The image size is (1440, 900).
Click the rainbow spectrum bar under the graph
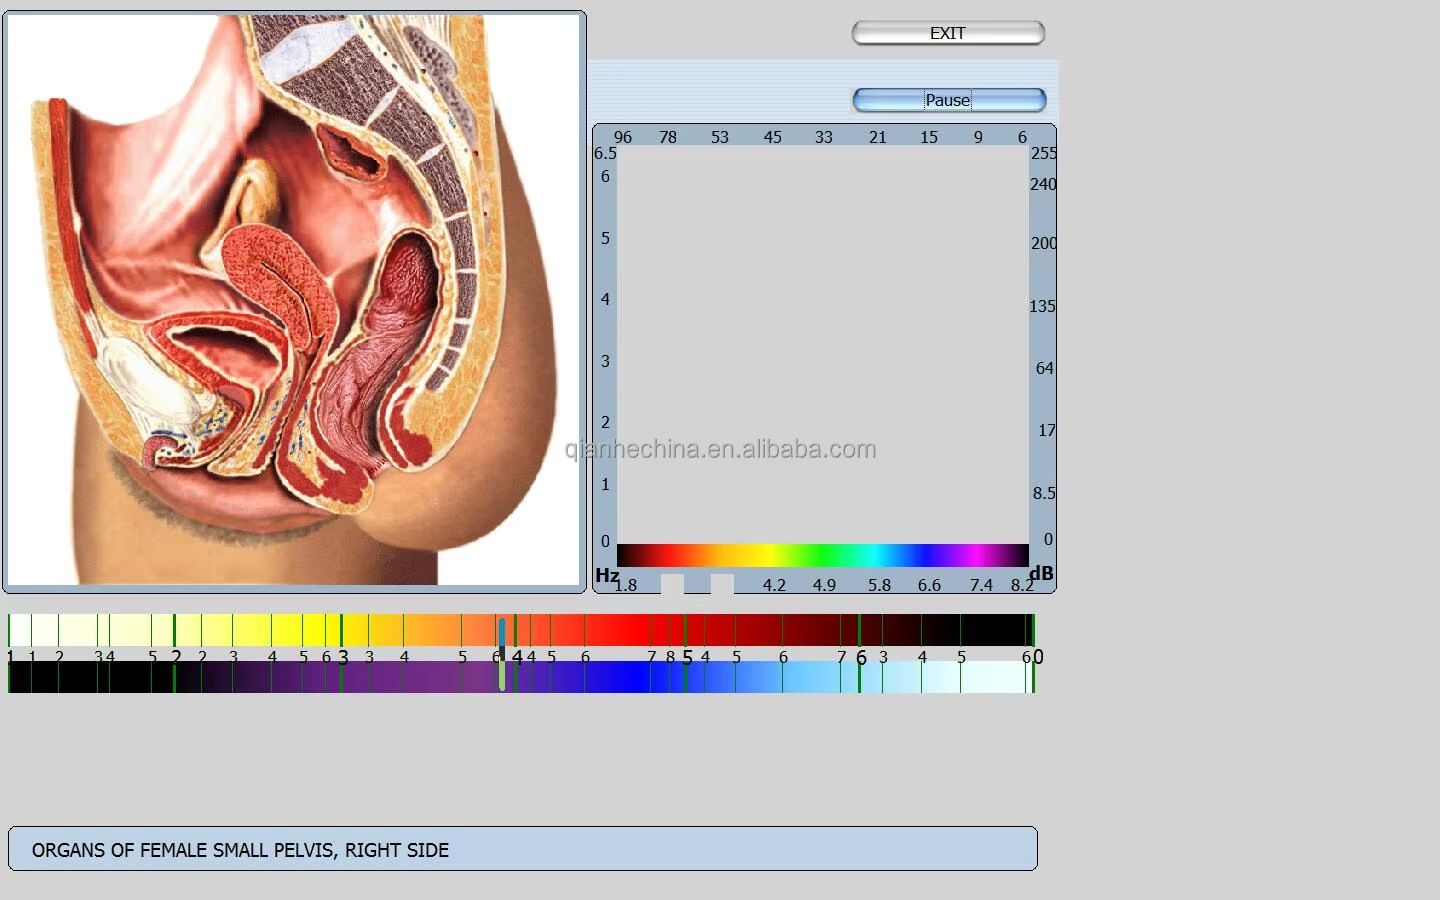pos(822,555)
